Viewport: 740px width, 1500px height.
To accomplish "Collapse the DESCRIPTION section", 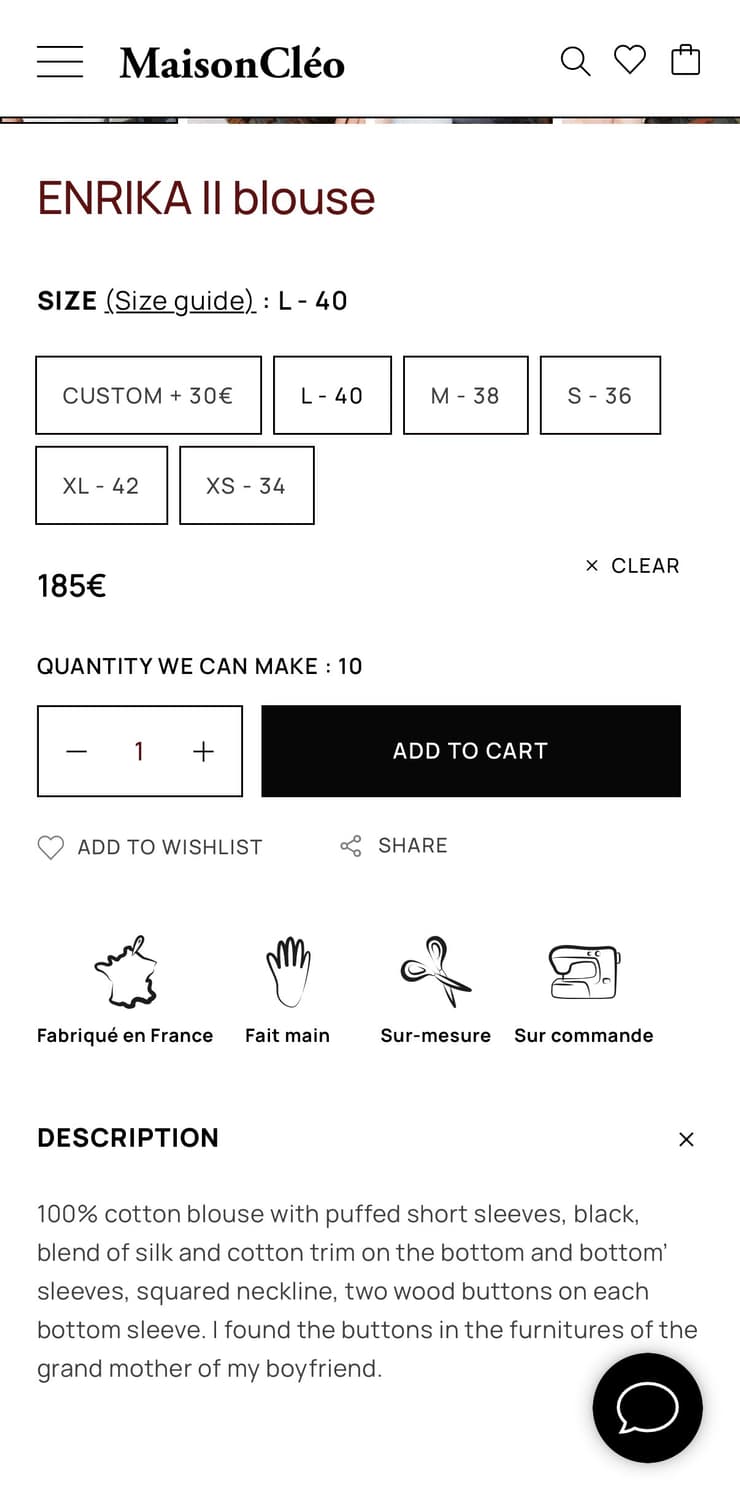I will pyautogui.click(x=686, y=1139).
